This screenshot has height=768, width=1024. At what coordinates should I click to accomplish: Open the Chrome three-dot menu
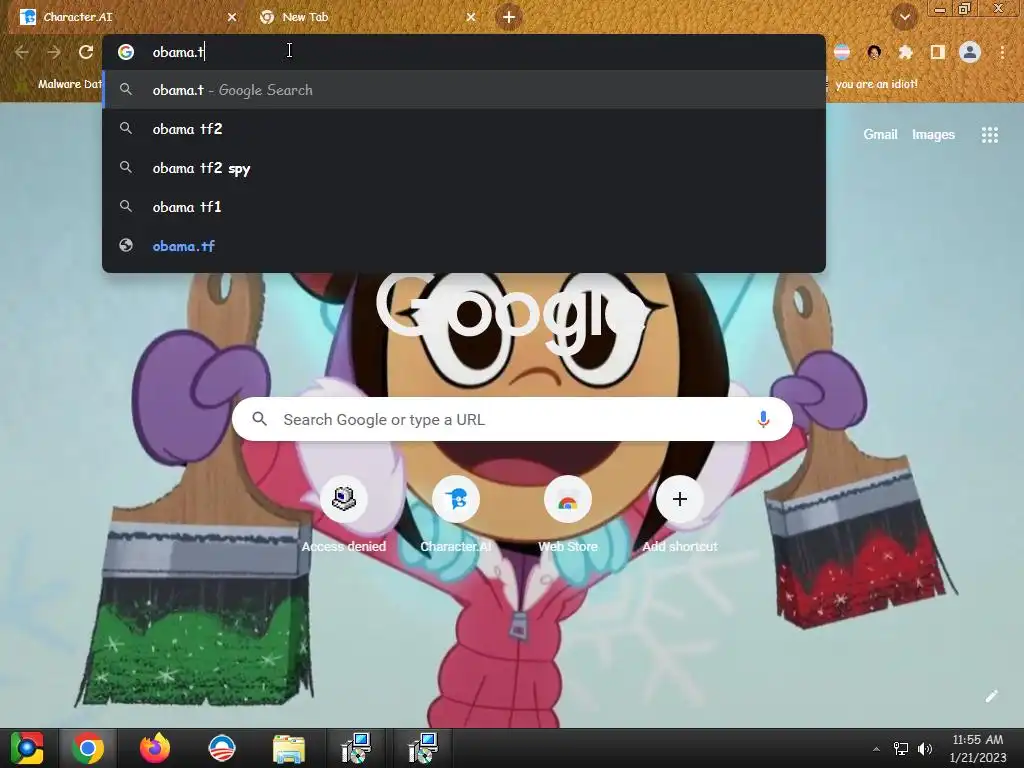(x=1002, y=52)
